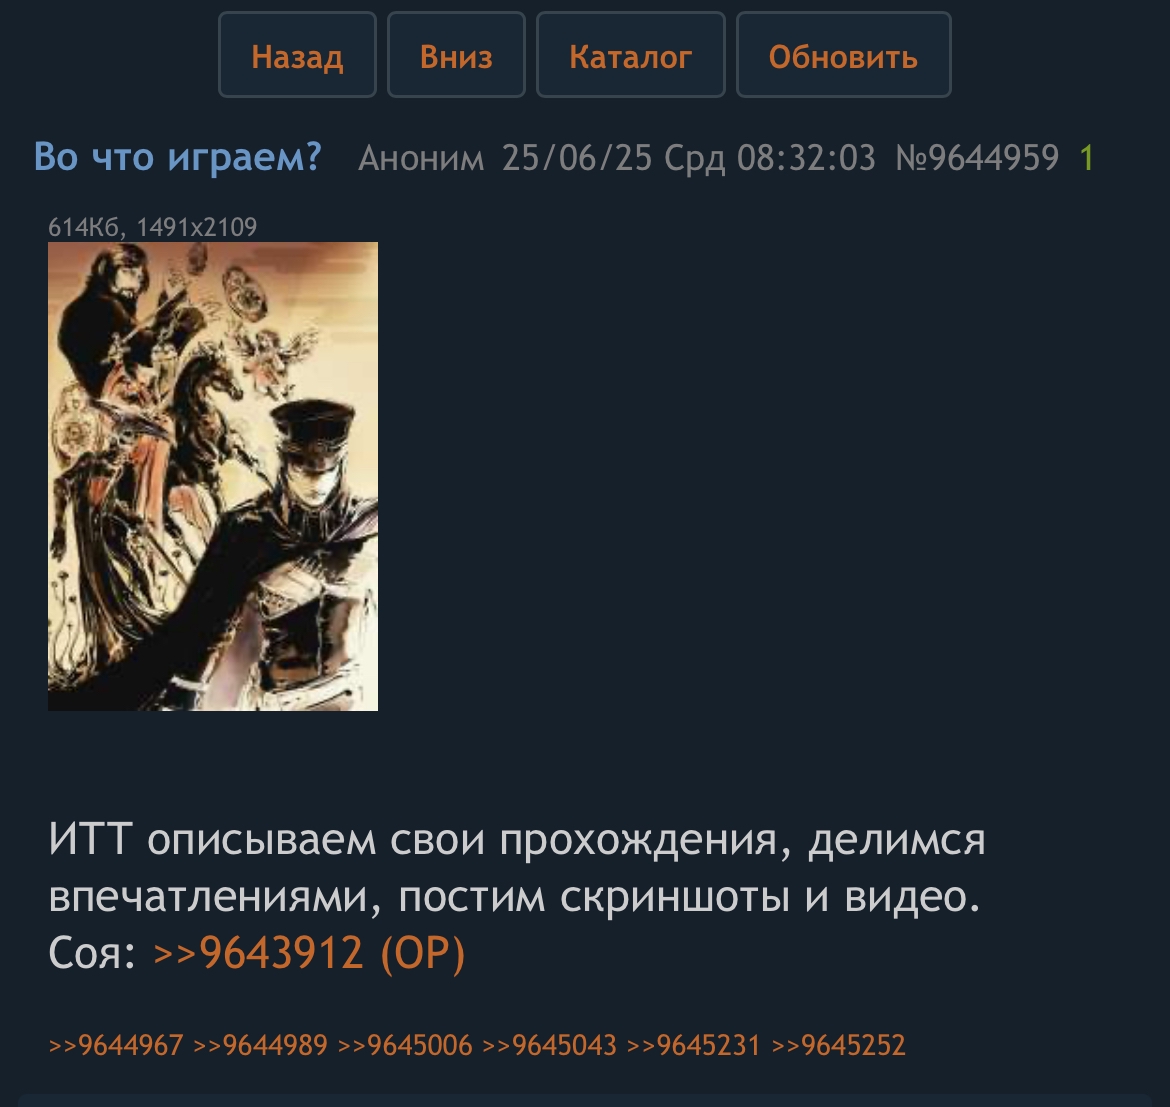
Task: Jump to bottom via Вниз button
Action: point(456,54)
